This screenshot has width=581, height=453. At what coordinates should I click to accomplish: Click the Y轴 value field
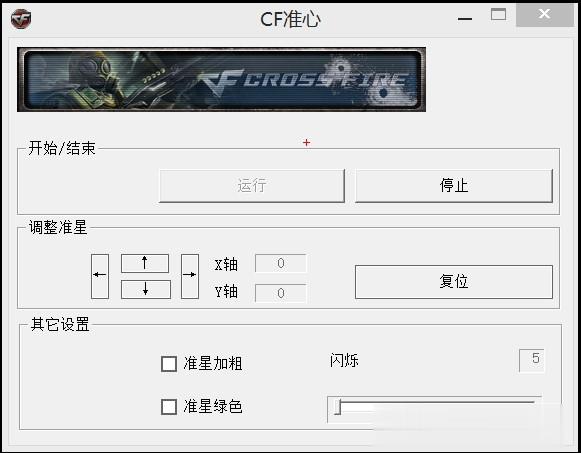pyautogui.click(x=281, y=293)
